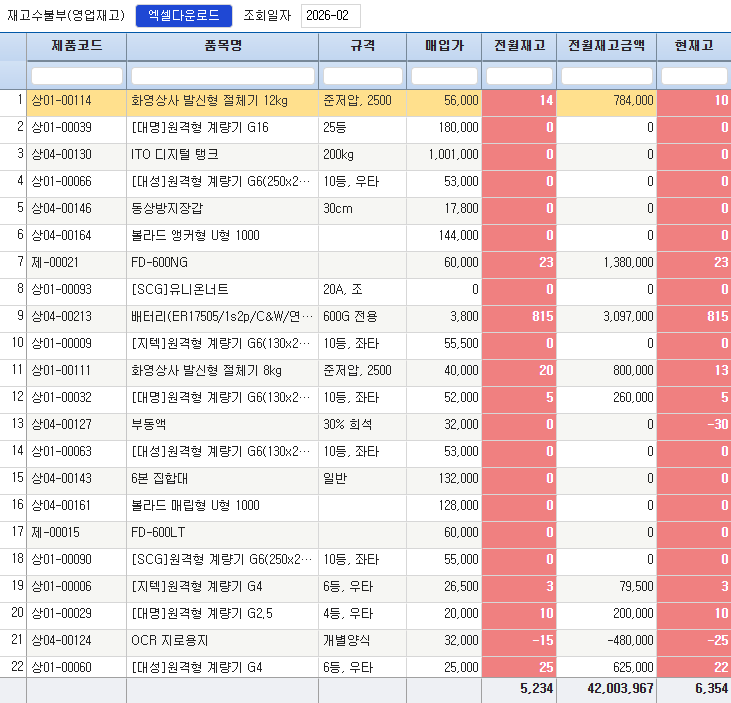
Task: Sort by the 전월재고금액 column header
Action: 607,46
